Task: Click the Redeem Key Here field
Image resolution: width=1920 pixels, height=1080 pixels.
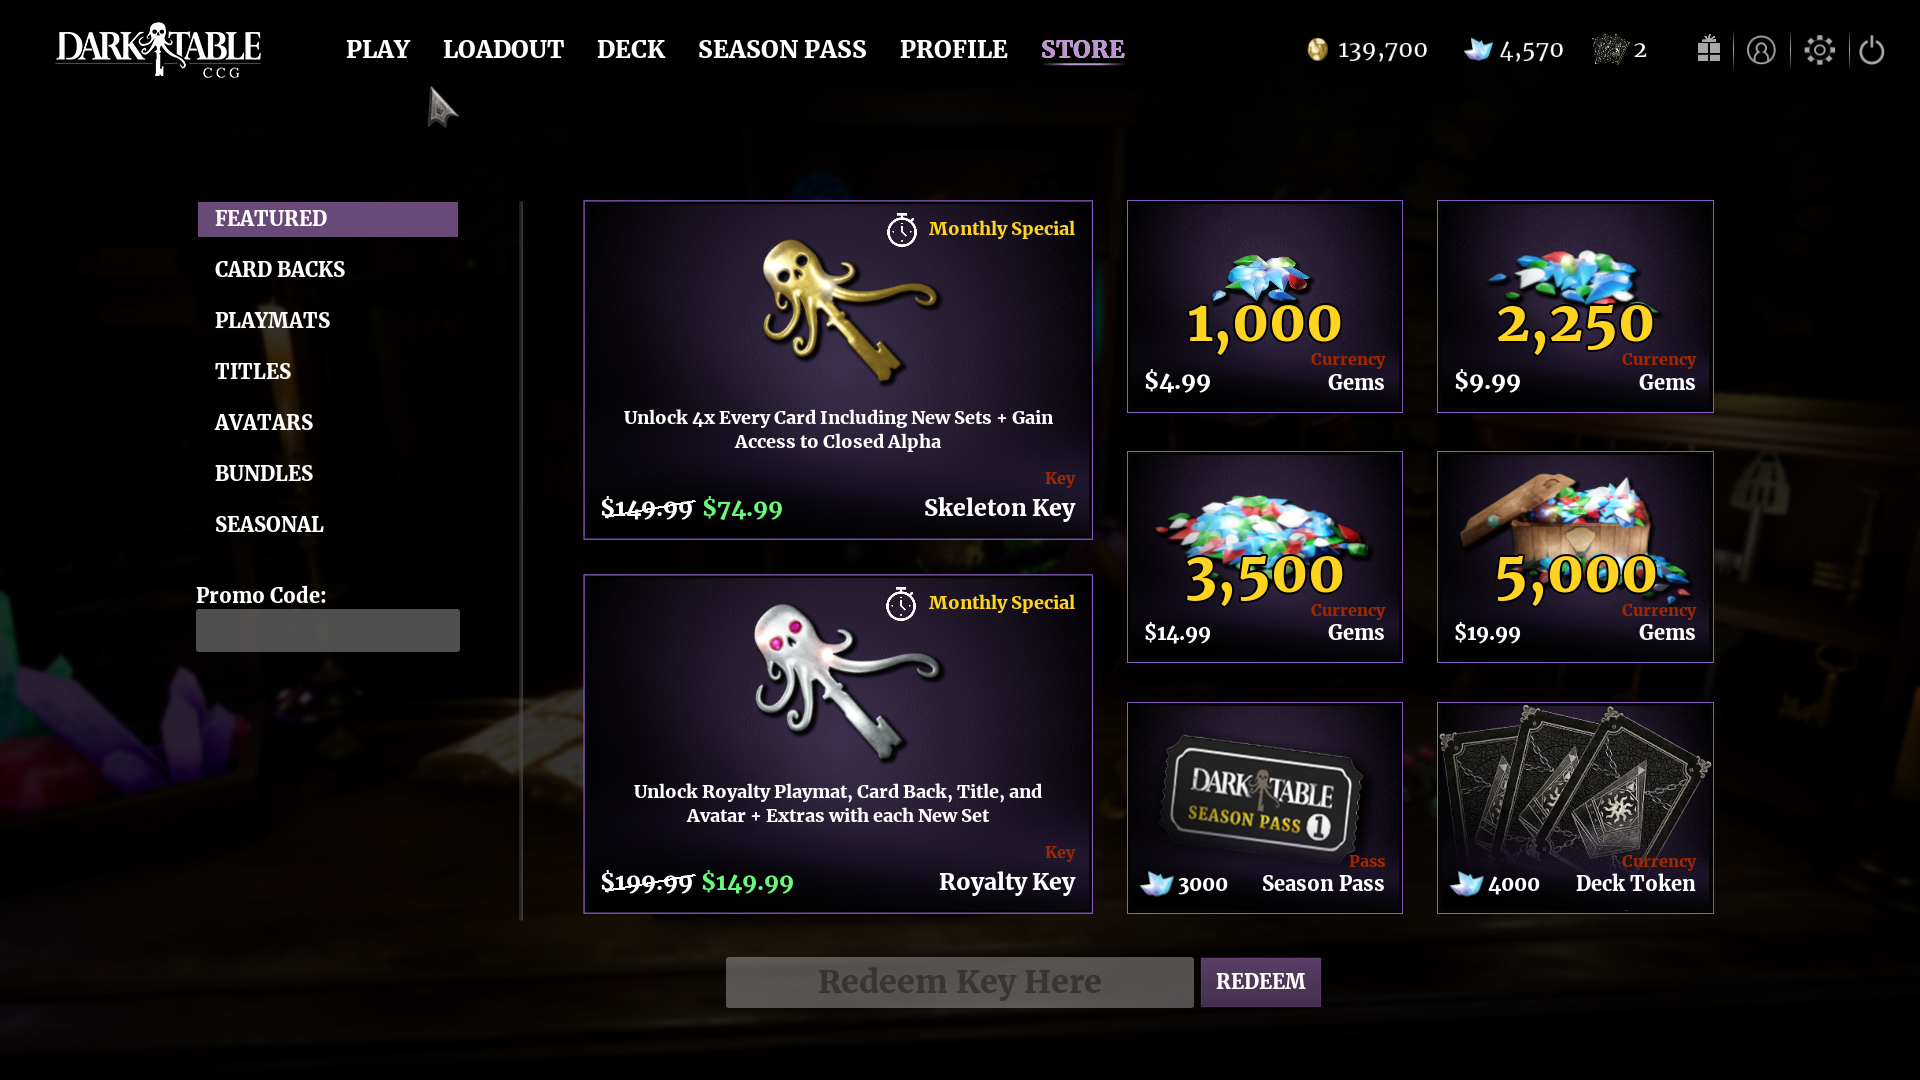Action: click(959, 982)
